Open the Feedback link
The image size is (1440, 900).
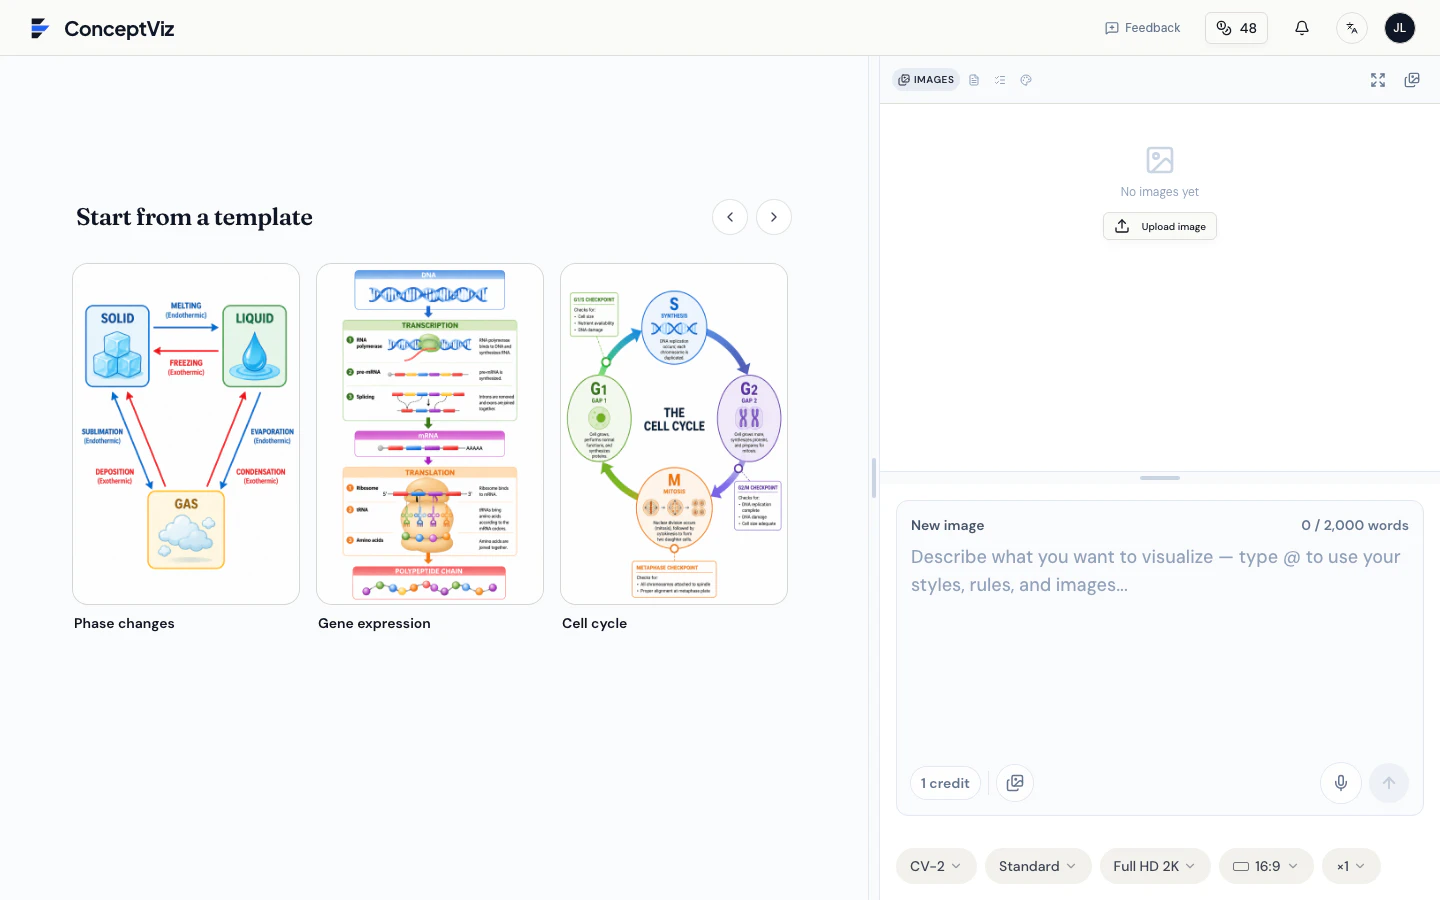tap(1142, 28)
